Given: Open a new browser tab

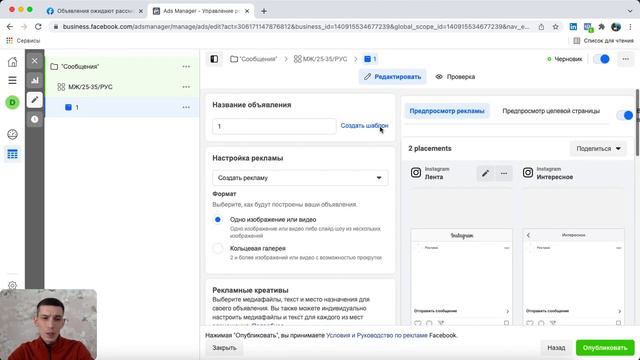Looking at the screenshot, I should [264, 11].
